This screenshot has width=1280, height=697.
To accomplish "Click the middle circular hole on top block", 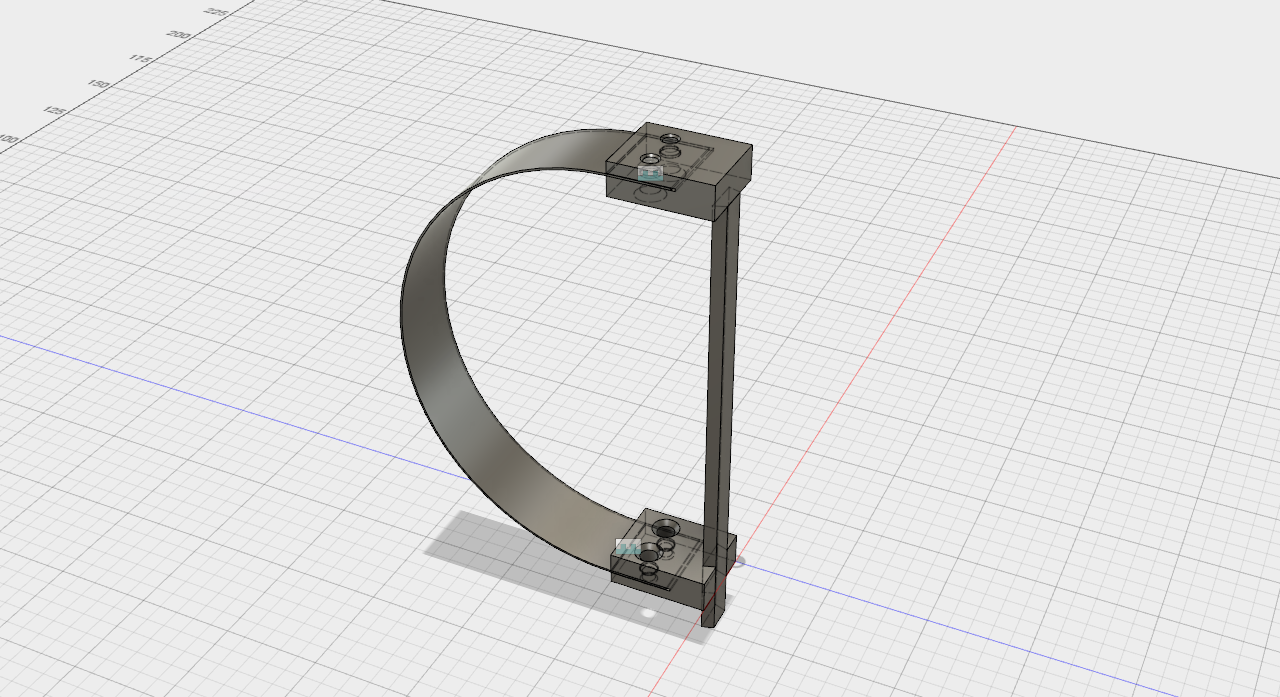I will point(670,152).
